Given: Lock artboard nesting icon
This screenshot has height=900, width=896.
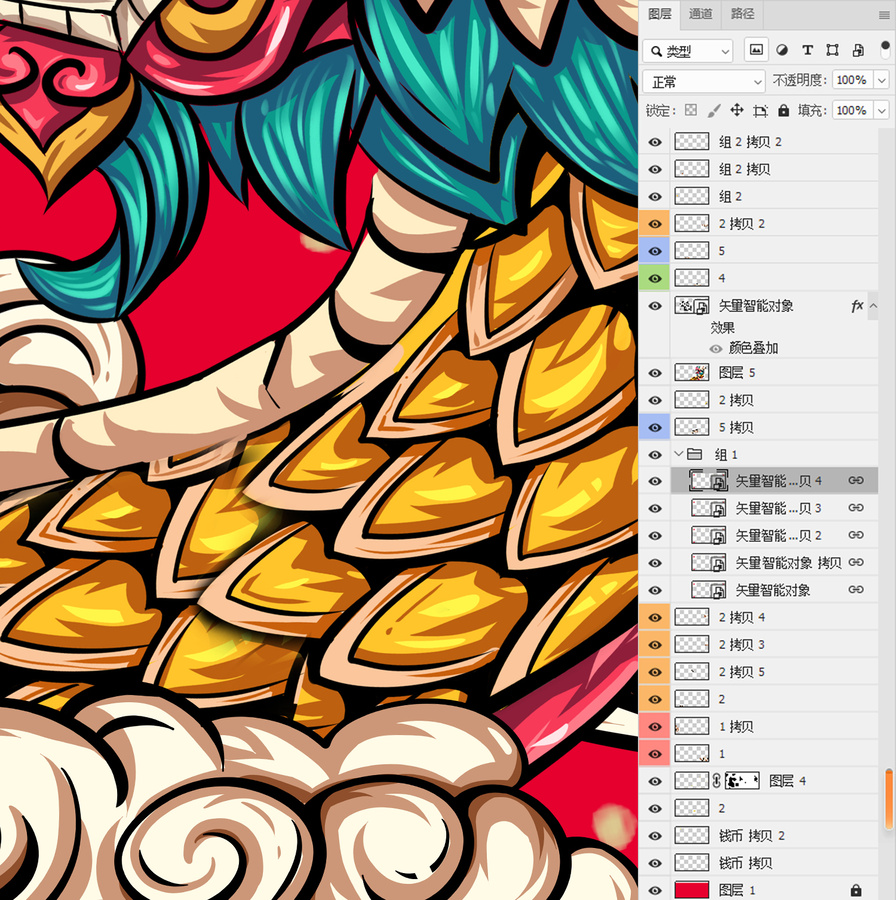Looking at the screenshot, I should 760,111.
